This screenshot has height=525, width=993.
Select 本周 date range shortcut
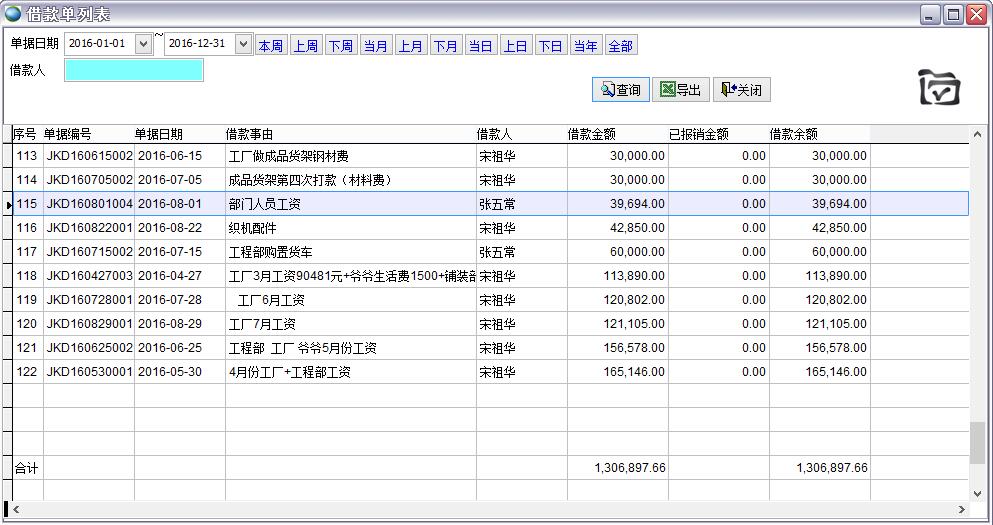pyautogui.click(x=270, y=46)
